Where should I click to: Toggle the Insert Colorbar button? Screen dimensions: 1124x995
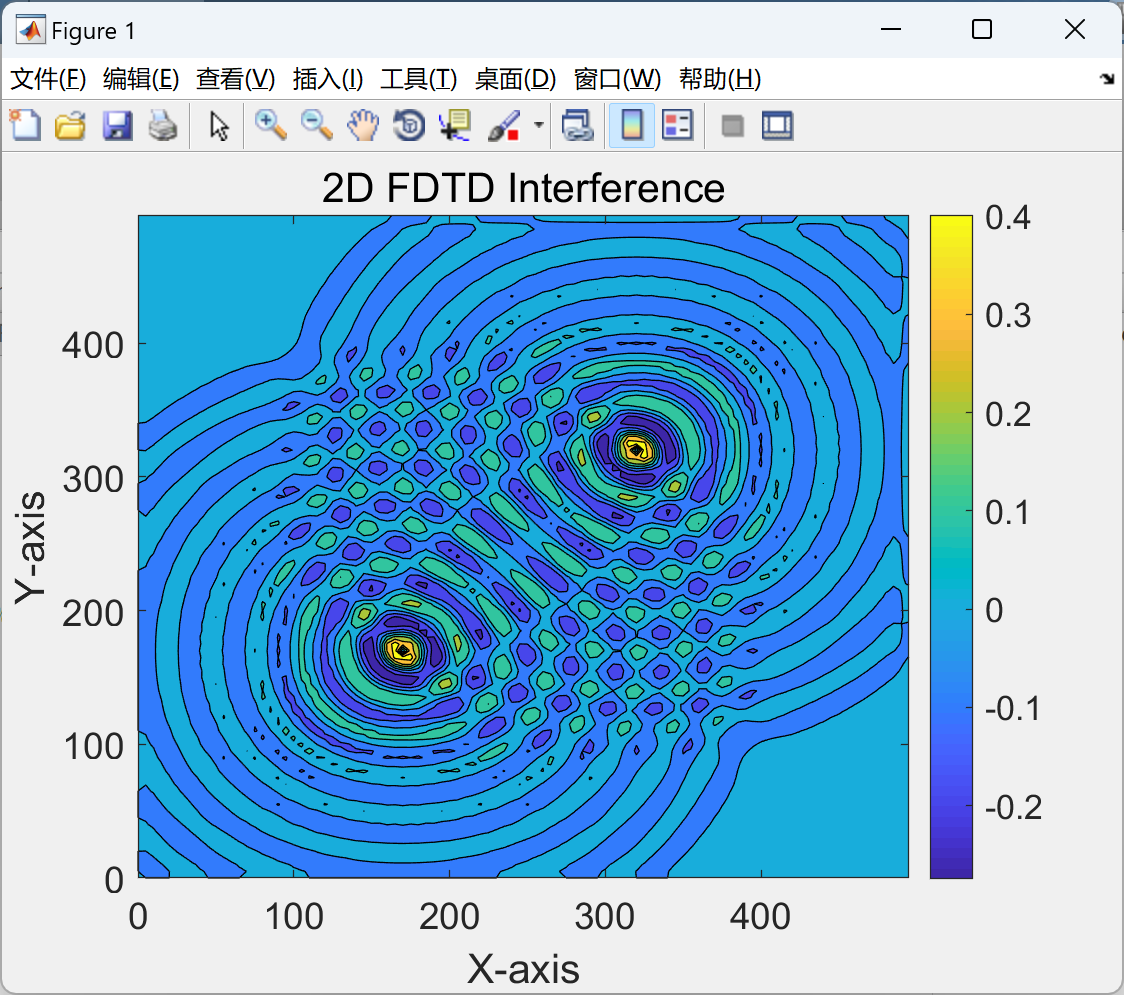click(x=632, y=125)
